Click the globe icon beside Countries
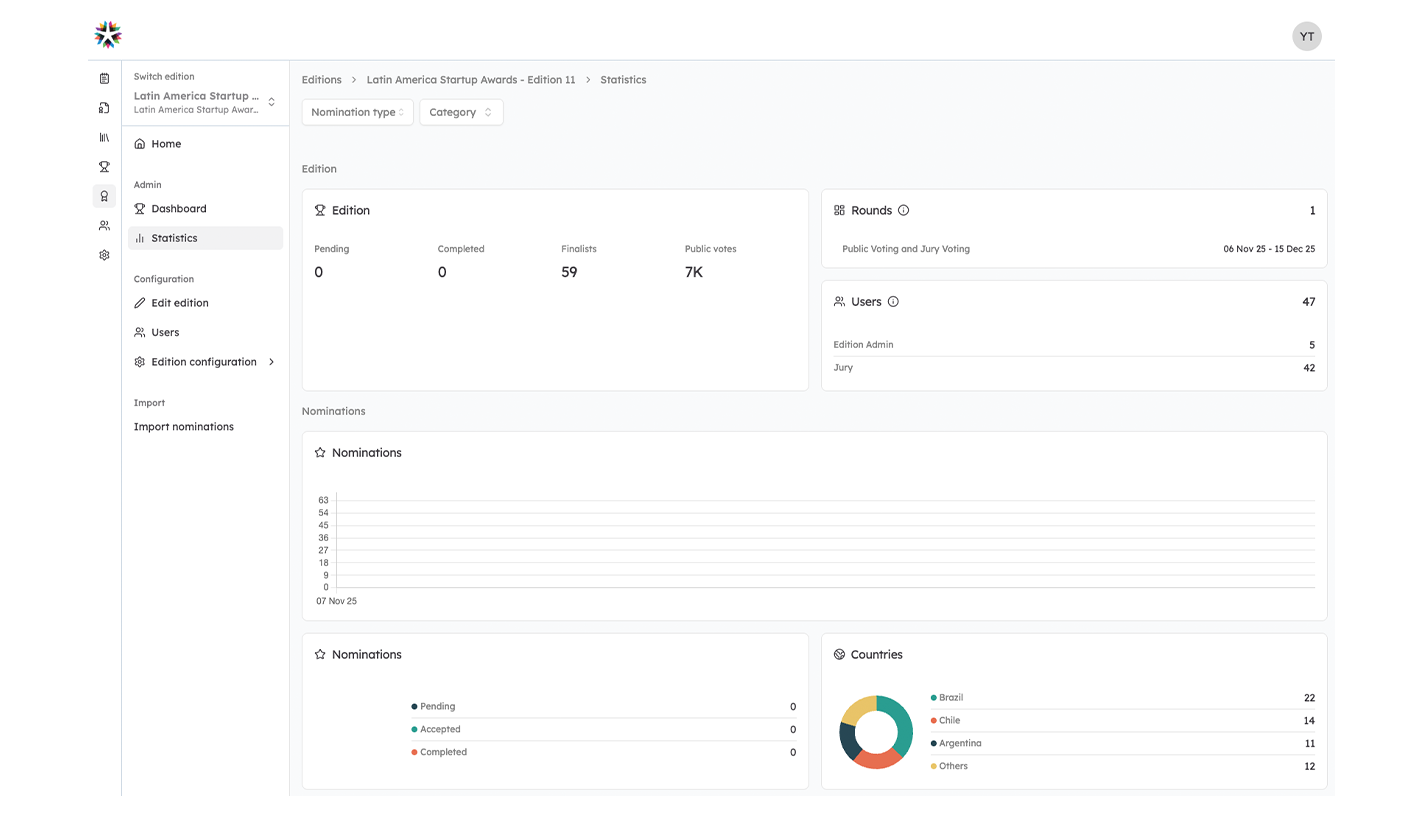This screenshot has height=815, width=1423. 839,655
